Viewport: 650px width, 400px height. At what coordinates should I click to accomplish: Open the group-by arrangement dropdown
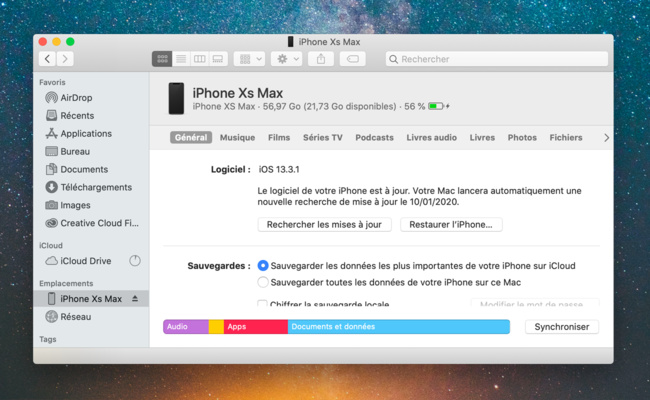tap(249, 59)
